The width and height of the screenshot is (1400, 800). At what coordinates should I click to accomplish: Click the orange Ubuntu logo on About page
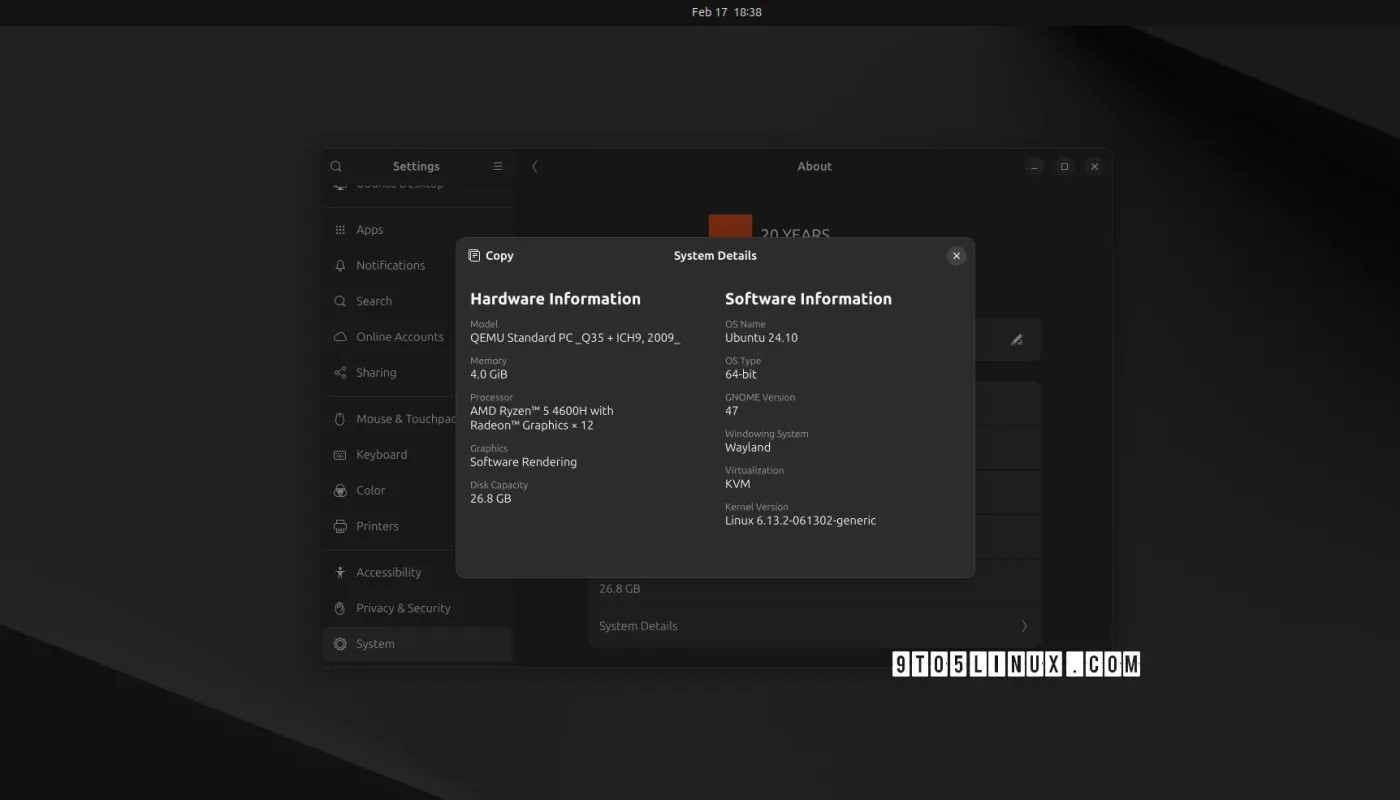click(x=730, y=226)
